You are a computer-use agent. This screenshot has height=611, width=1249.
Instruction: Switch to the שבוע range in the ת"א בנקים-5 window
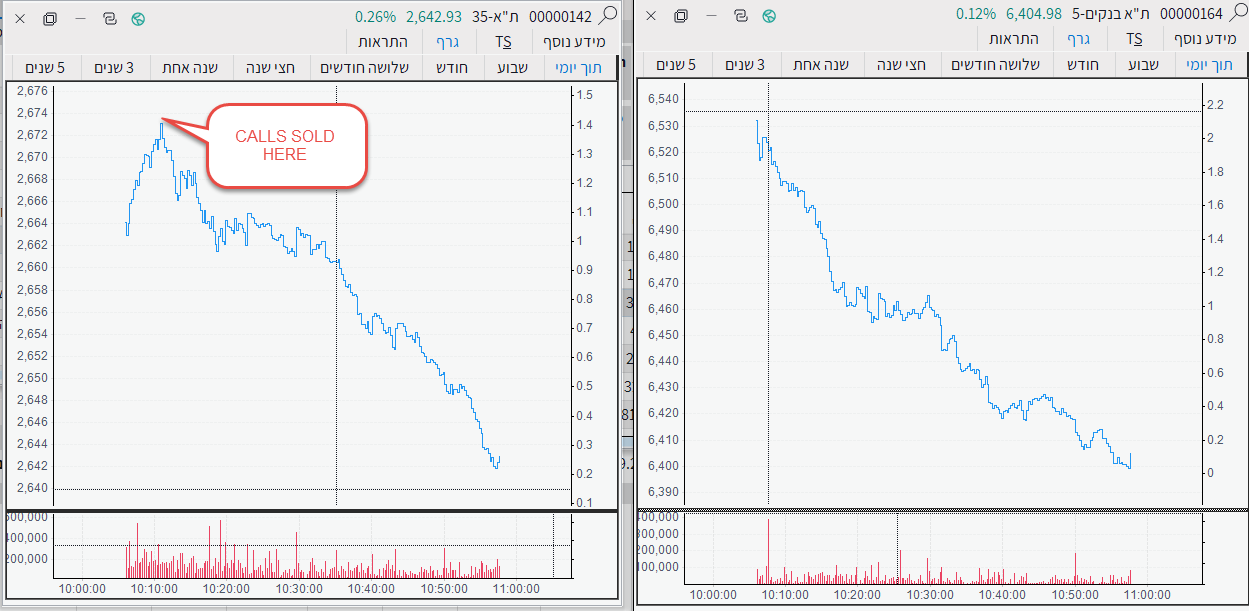pos(1146,64)
